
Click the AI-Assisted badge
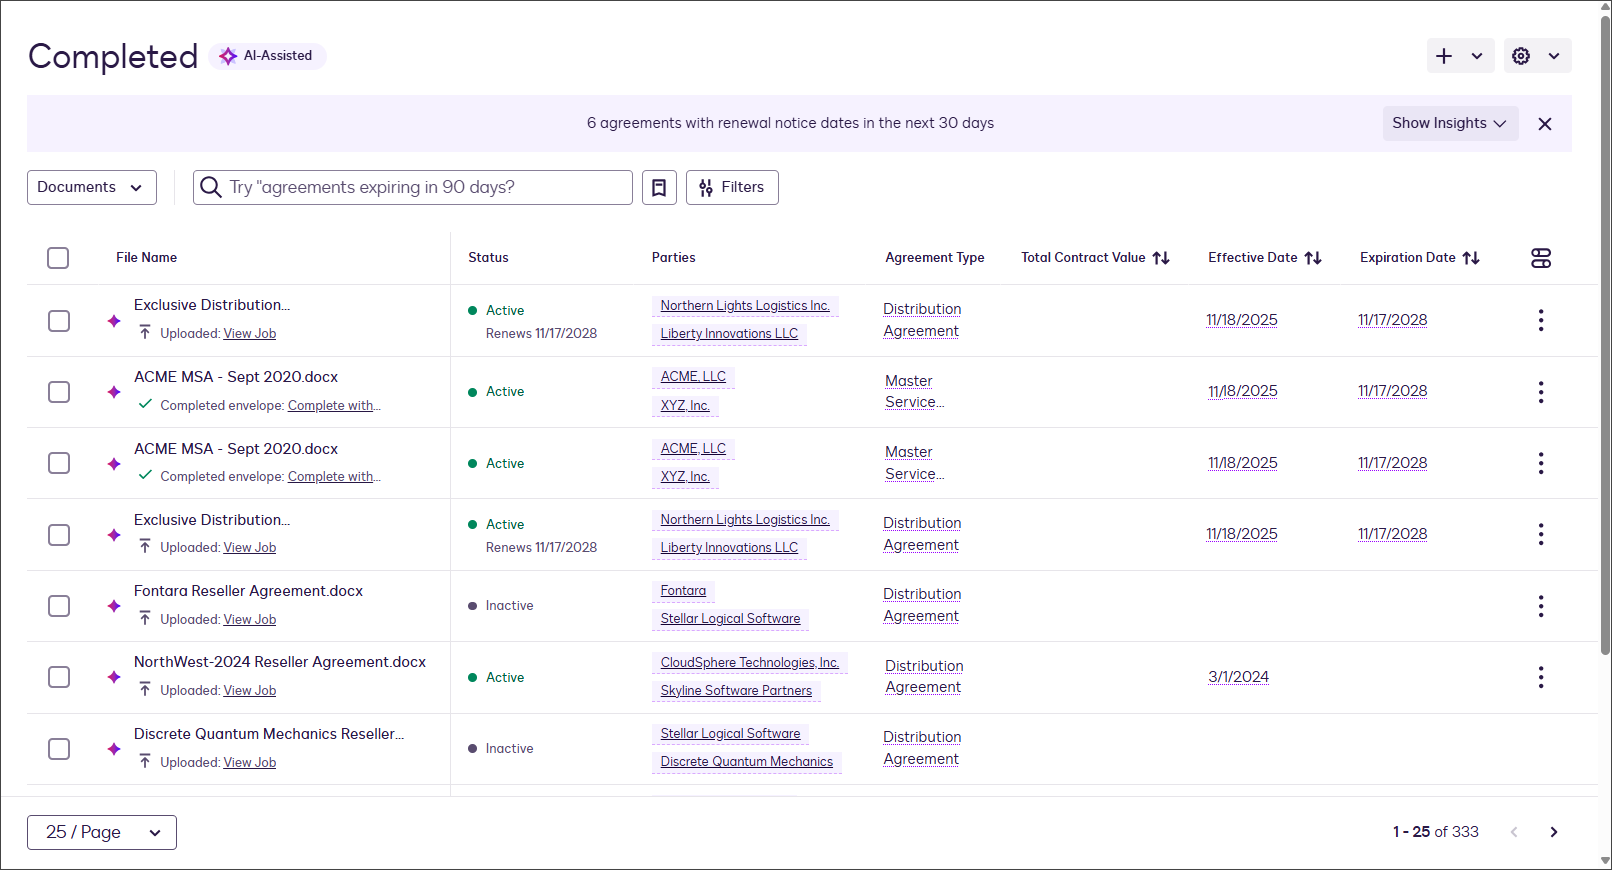[267, 56]
